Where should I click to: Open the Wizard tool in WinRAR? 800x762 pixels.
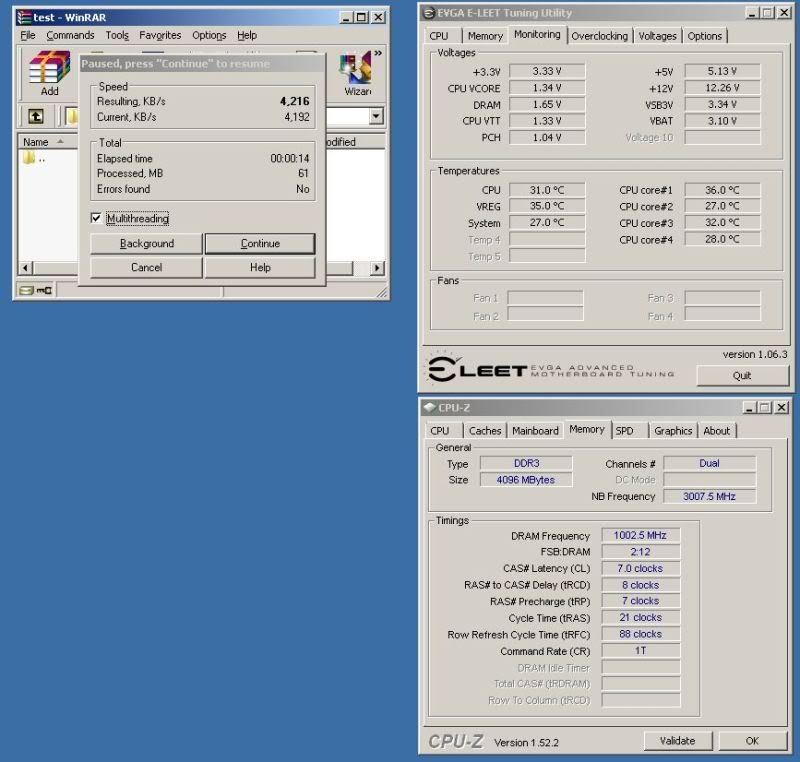click(357, 73)
